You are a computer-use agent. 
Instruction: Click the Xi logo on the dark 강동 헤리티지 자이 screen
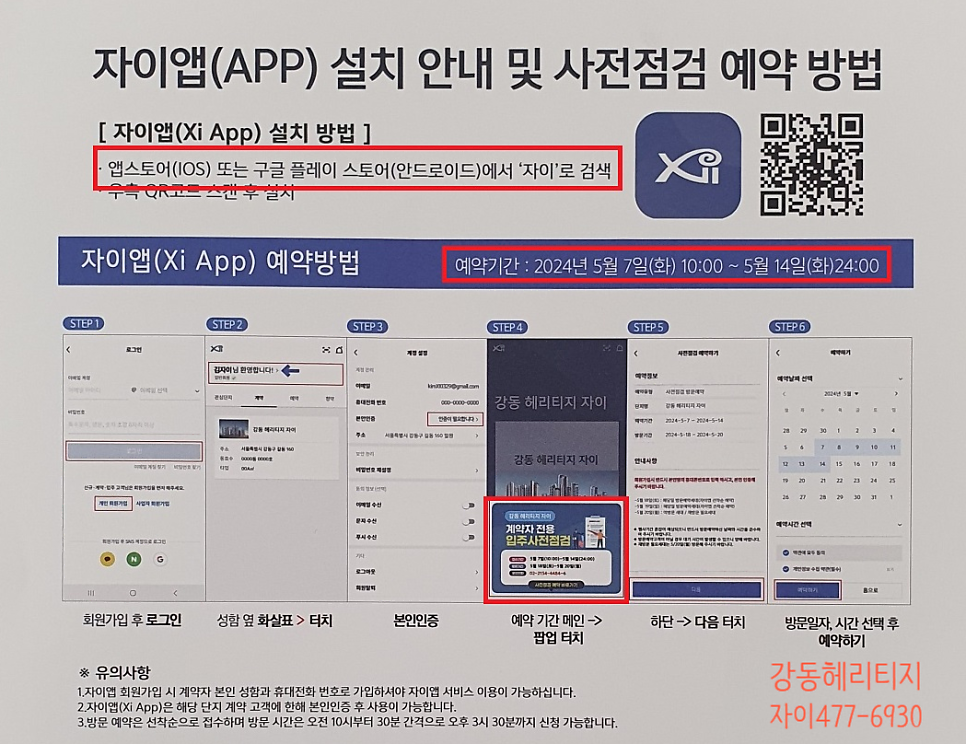click(x=498, y=348)
